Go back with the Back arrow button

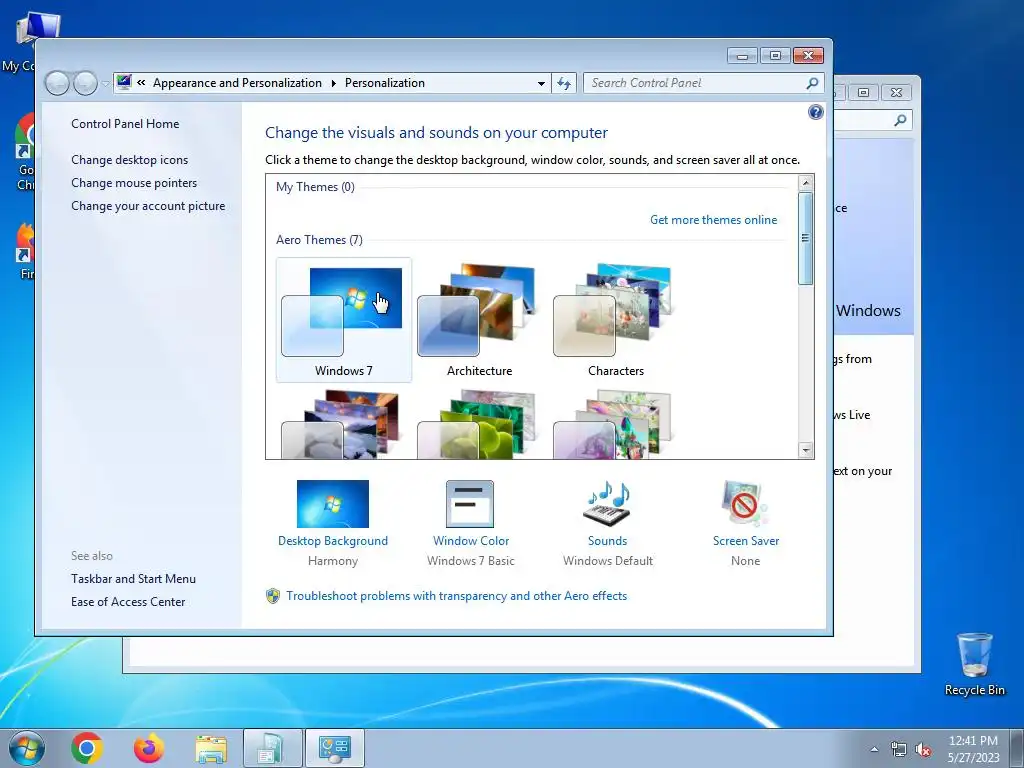pyautogui.click(x=57, y=83)
